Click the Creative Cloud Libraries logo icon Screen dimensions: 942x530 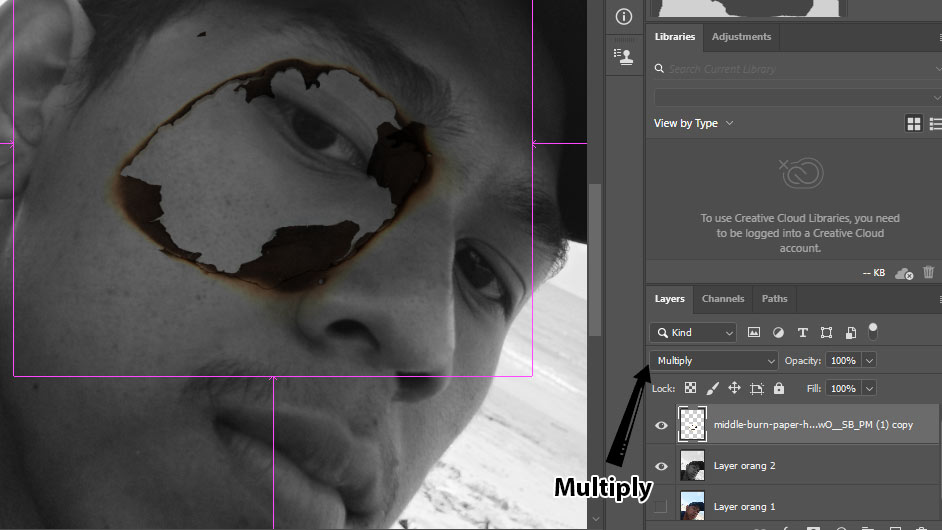800,173
